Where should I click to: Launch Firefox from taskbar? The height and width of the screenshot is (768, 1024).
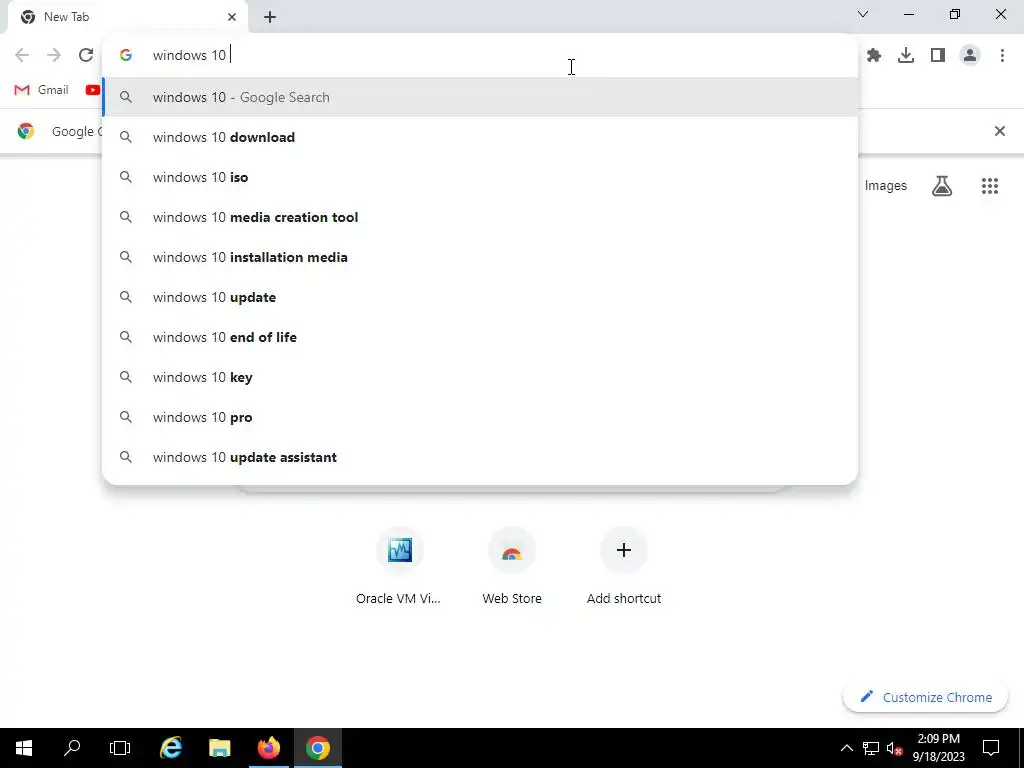[268, 748]
